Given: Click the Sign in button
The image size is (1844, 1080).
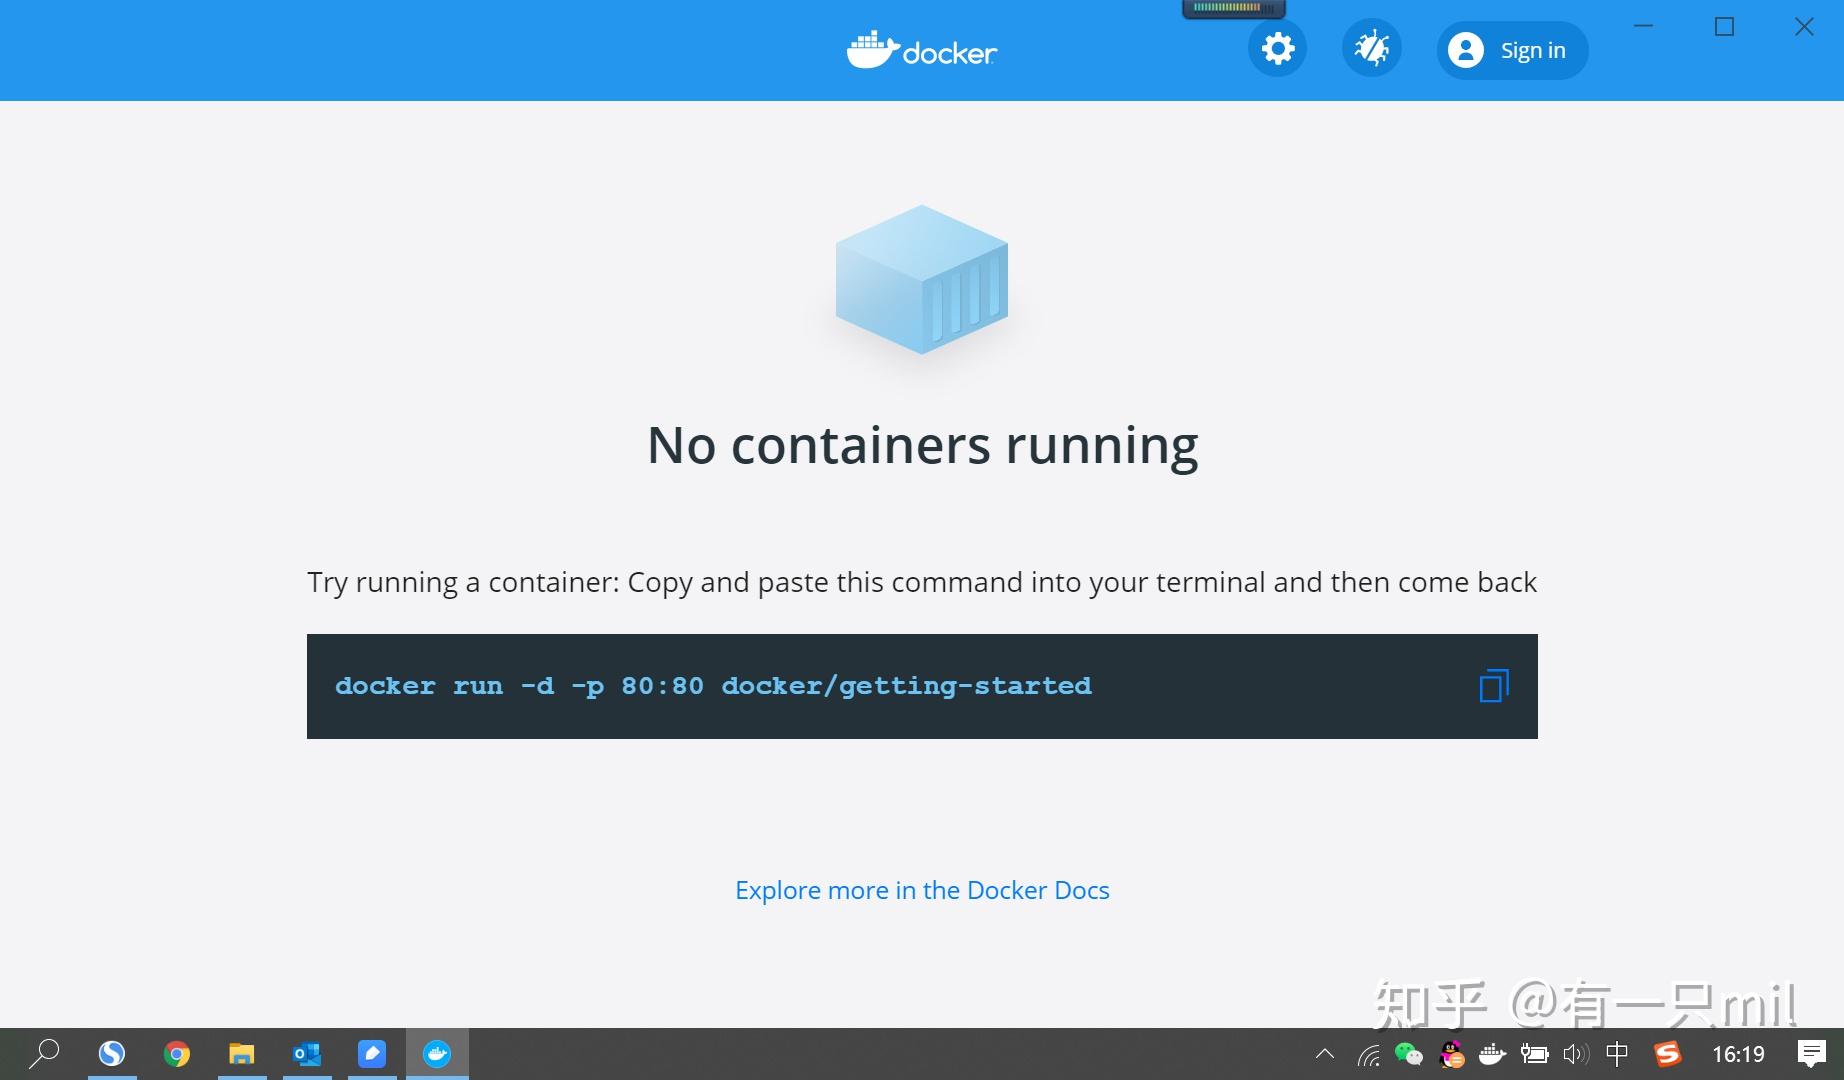Looking at the screenshot, I should [1511, 49].
